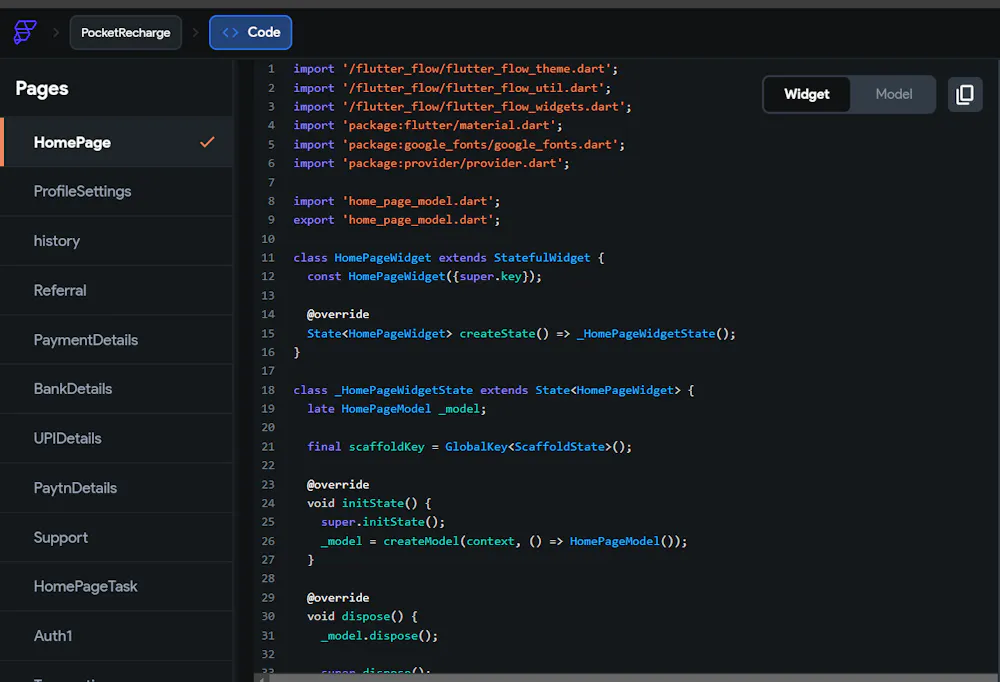Image resolution: width=1000 pixels, height=682 pixels.
Task: Click the Pages panel heading
Action: coord(42,89)
